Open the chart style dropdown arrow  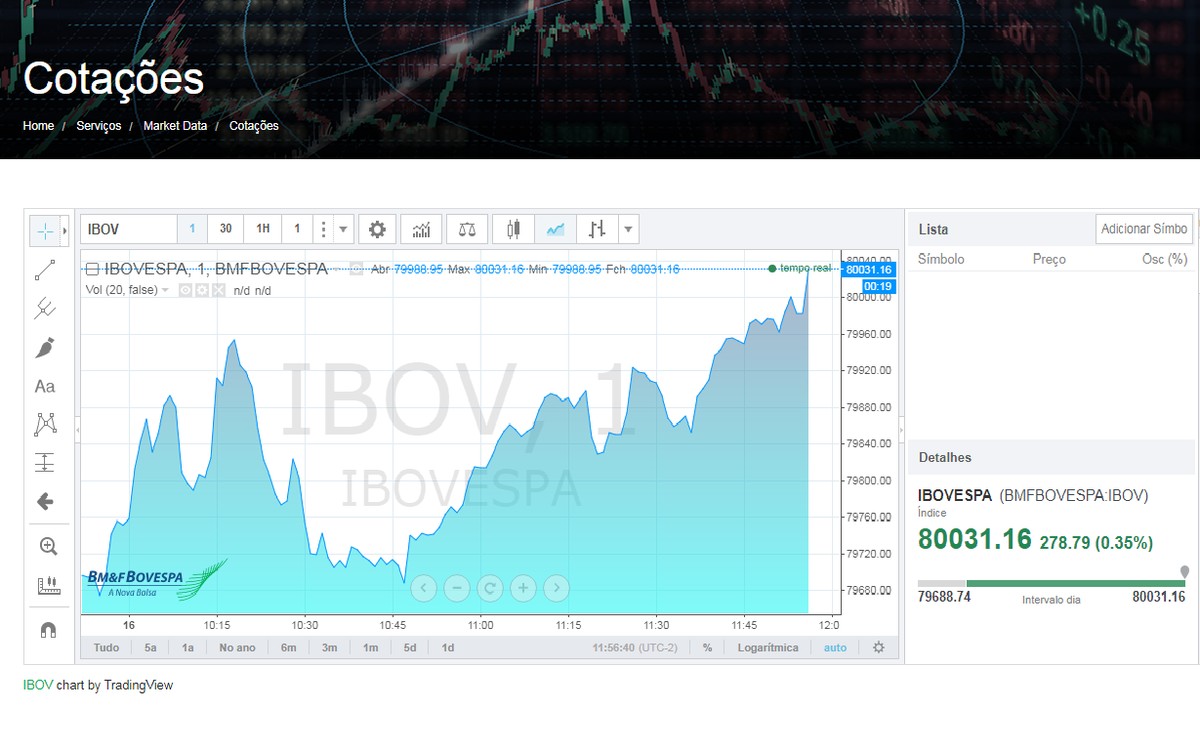627,229
